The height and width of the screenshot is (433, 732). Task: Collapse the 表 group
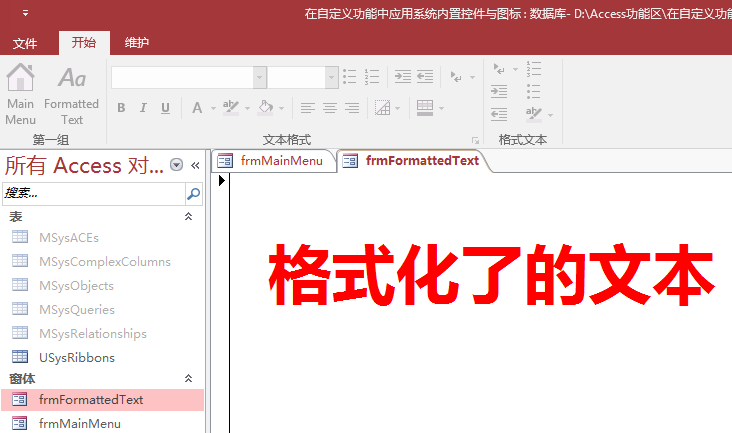point(188,216)
